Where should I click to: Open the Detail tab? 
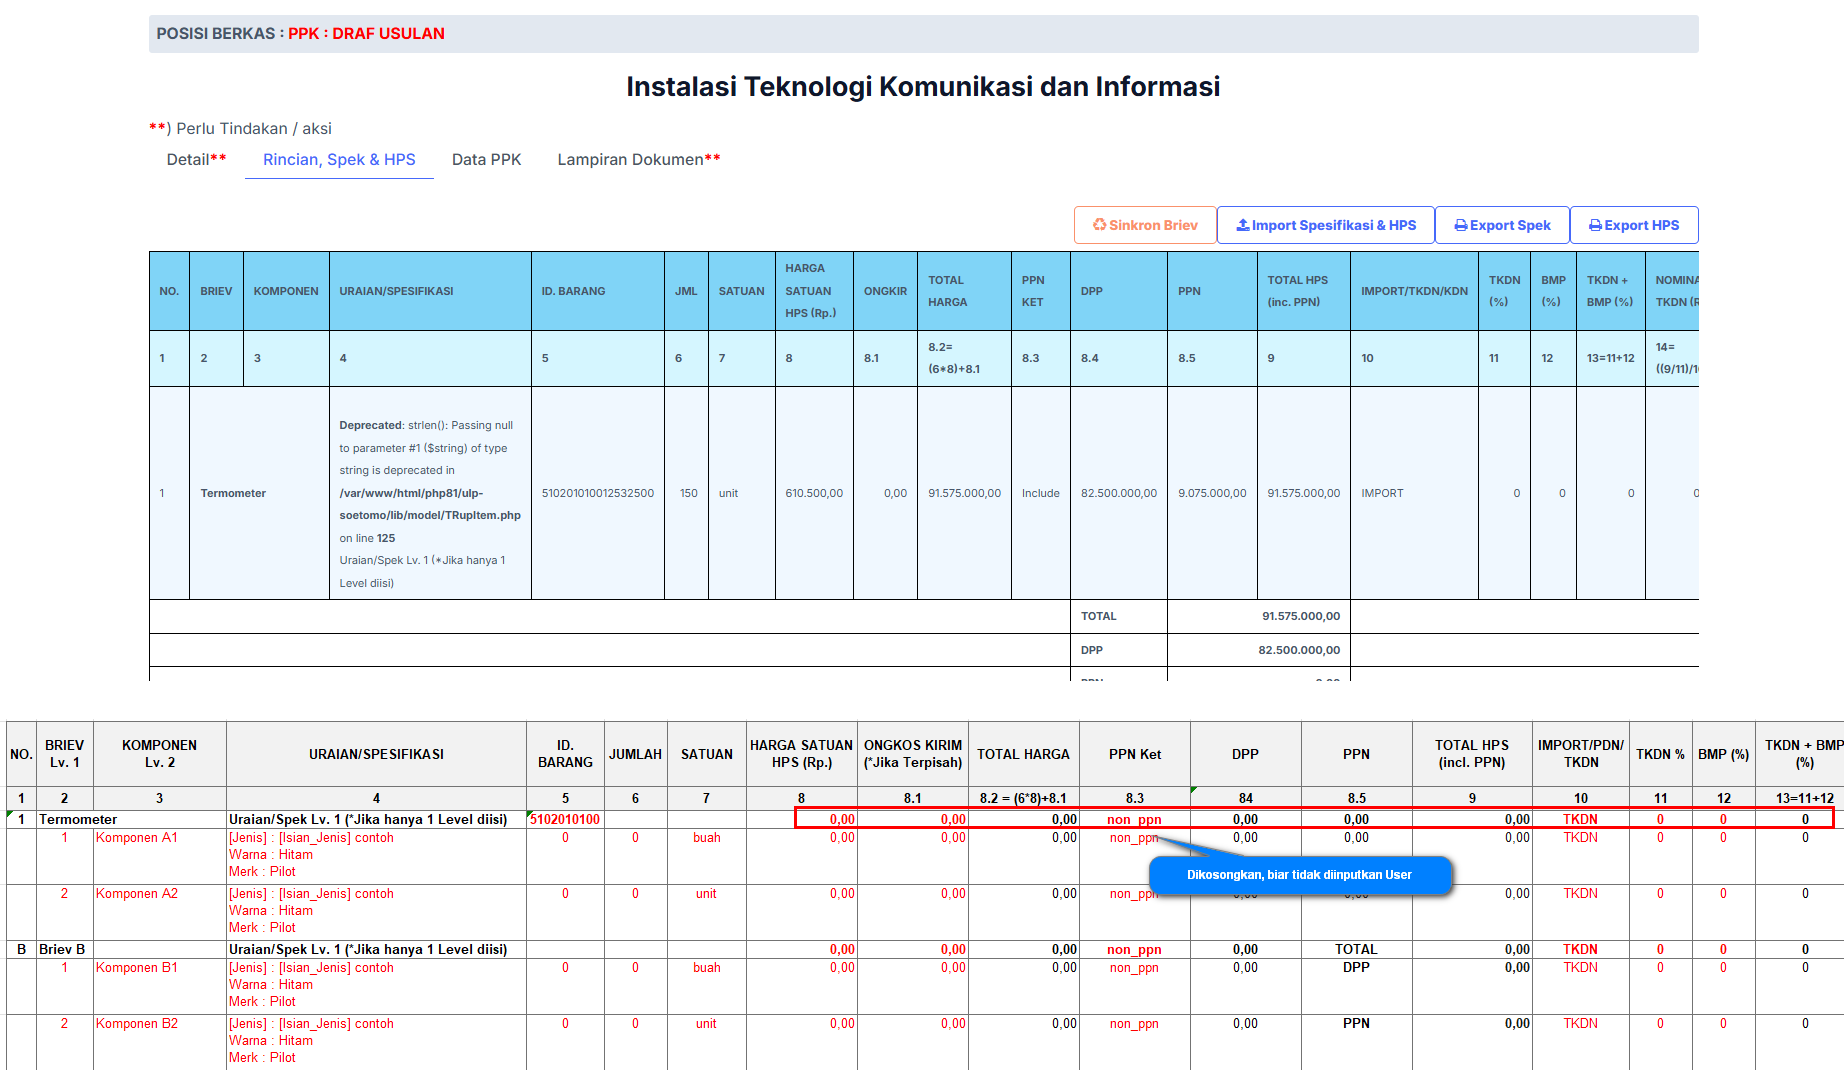196,160
